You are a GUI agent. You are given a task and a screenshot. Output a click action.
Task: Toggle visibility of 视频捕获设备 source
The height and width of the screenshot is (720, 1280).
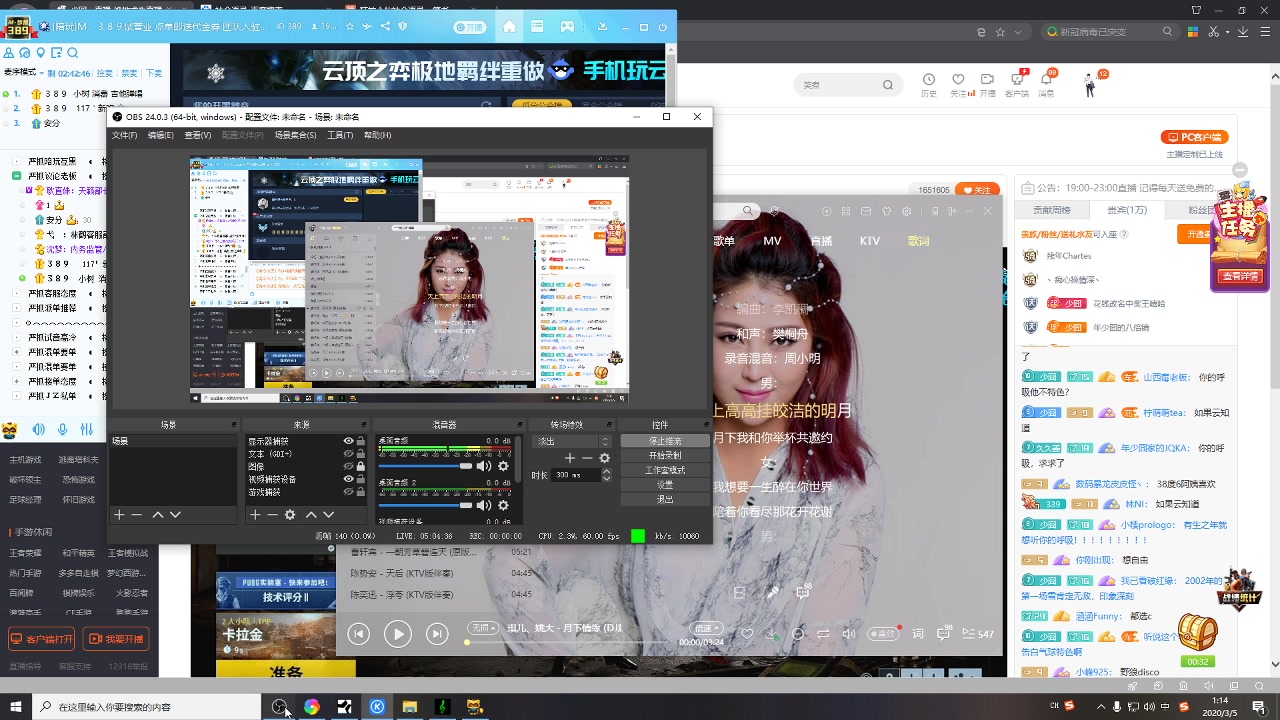pos(349,479)
